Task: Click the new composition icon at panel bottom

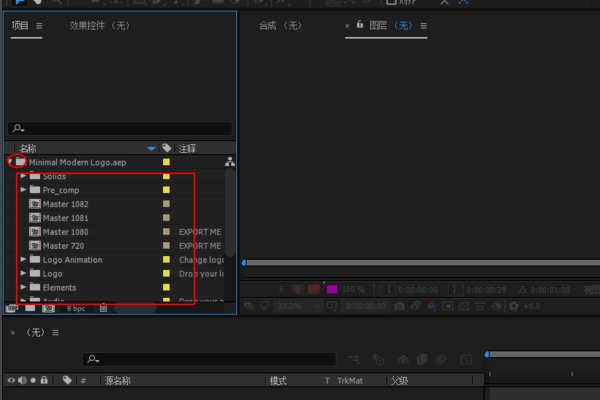Action: (47, 308)
